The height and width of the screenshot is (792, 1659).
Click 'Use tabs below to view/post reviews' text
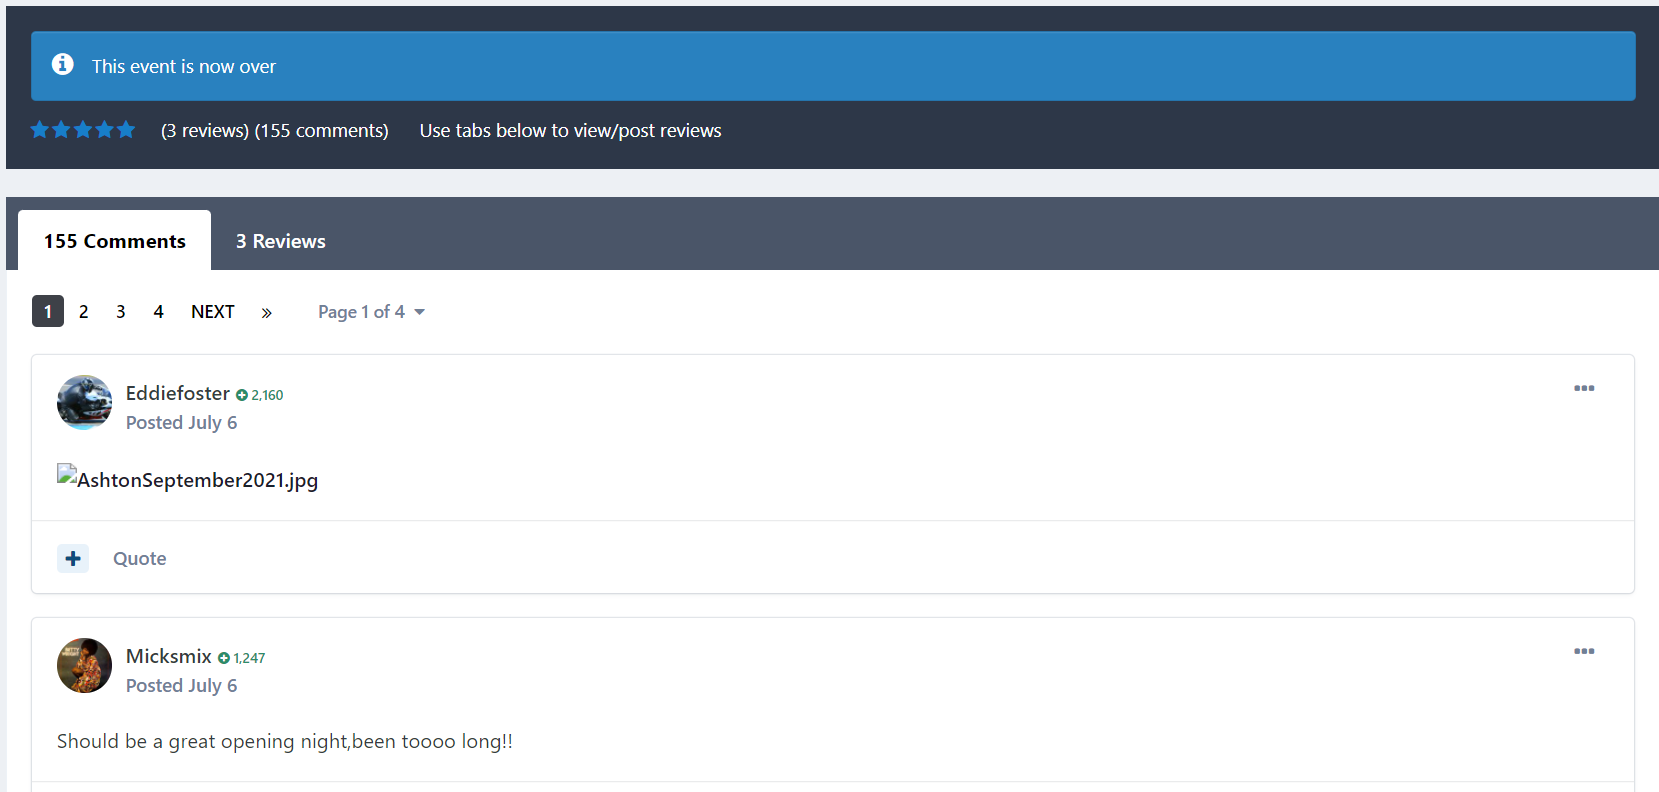click(571, 130)
